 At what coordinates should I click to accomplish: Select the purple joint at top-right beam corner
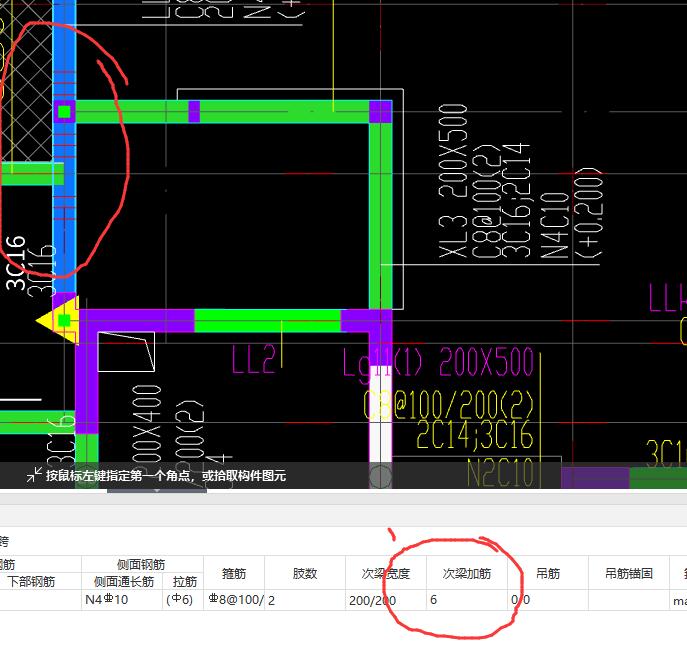tap(380, 111)
